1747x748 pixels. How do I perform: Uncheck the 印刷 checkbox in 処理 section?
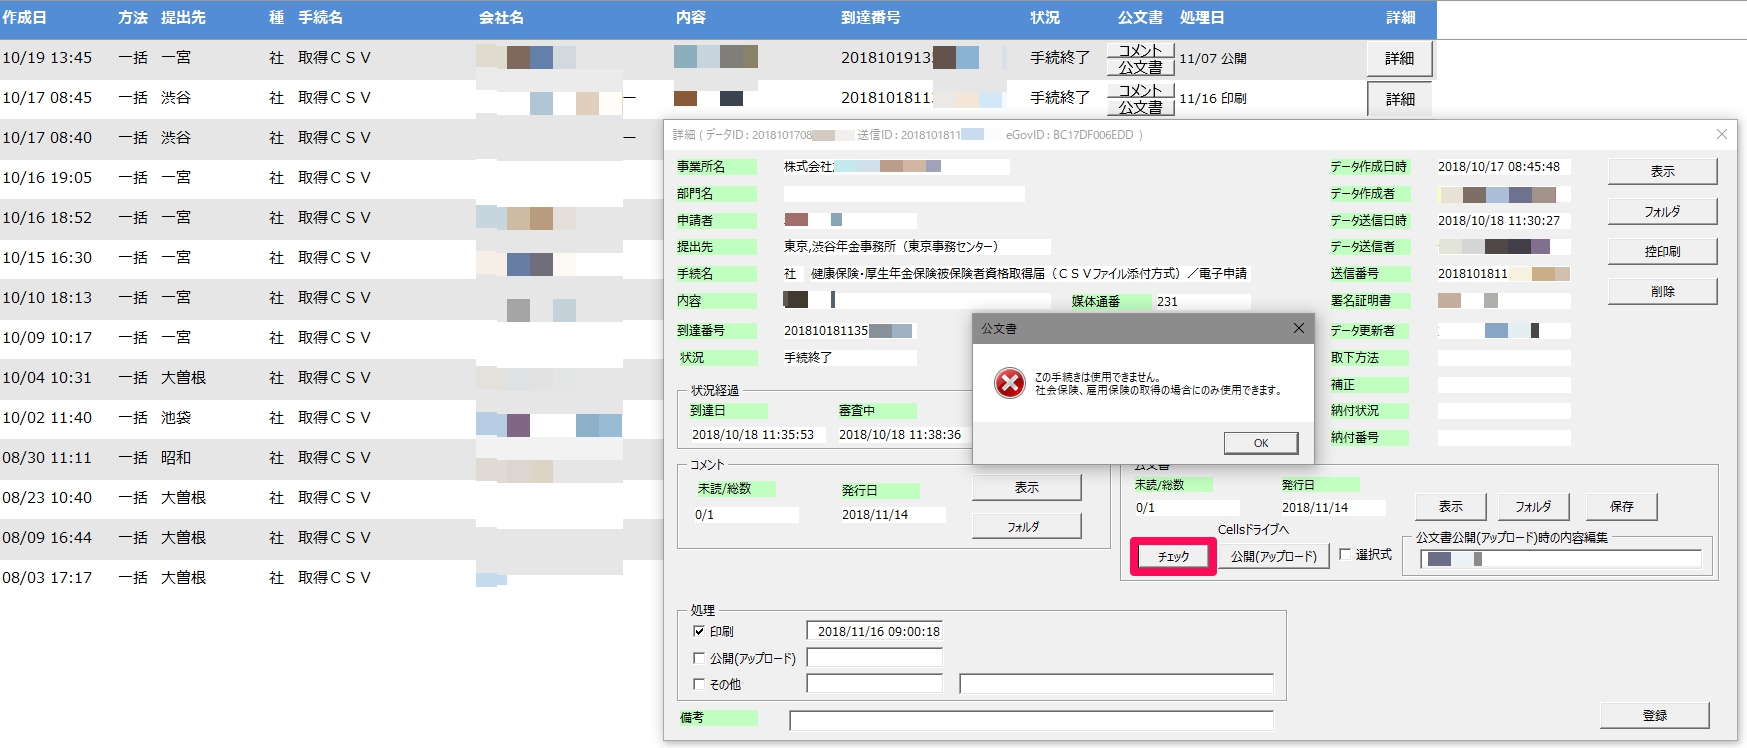click(699, 631)
